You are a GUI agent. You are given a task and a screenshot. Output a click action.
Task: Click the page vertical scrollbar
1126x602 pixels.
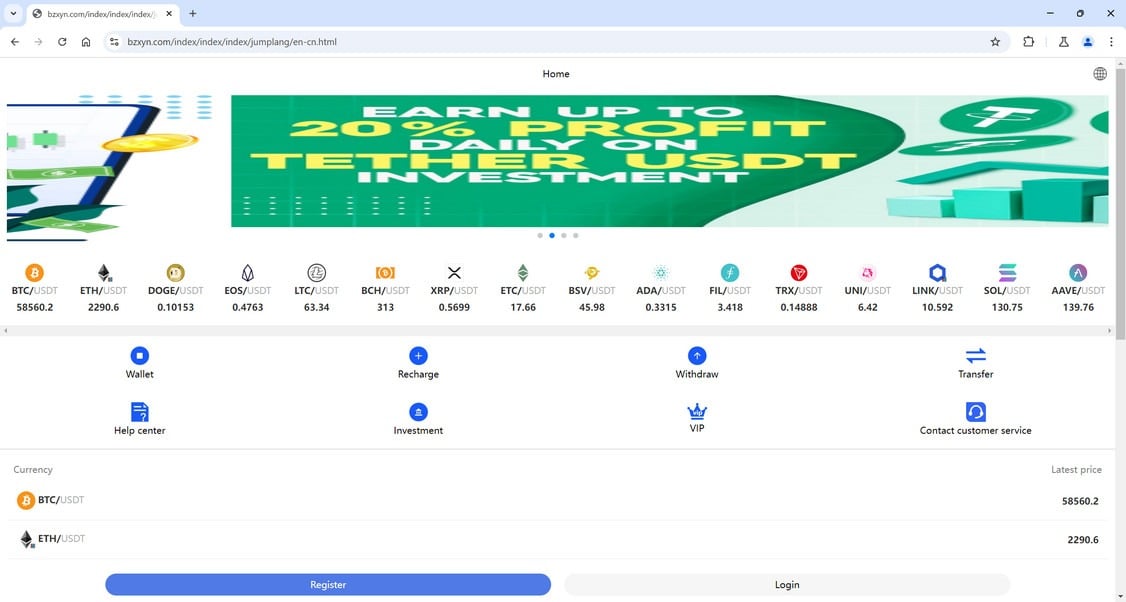tap(1120, 203)
